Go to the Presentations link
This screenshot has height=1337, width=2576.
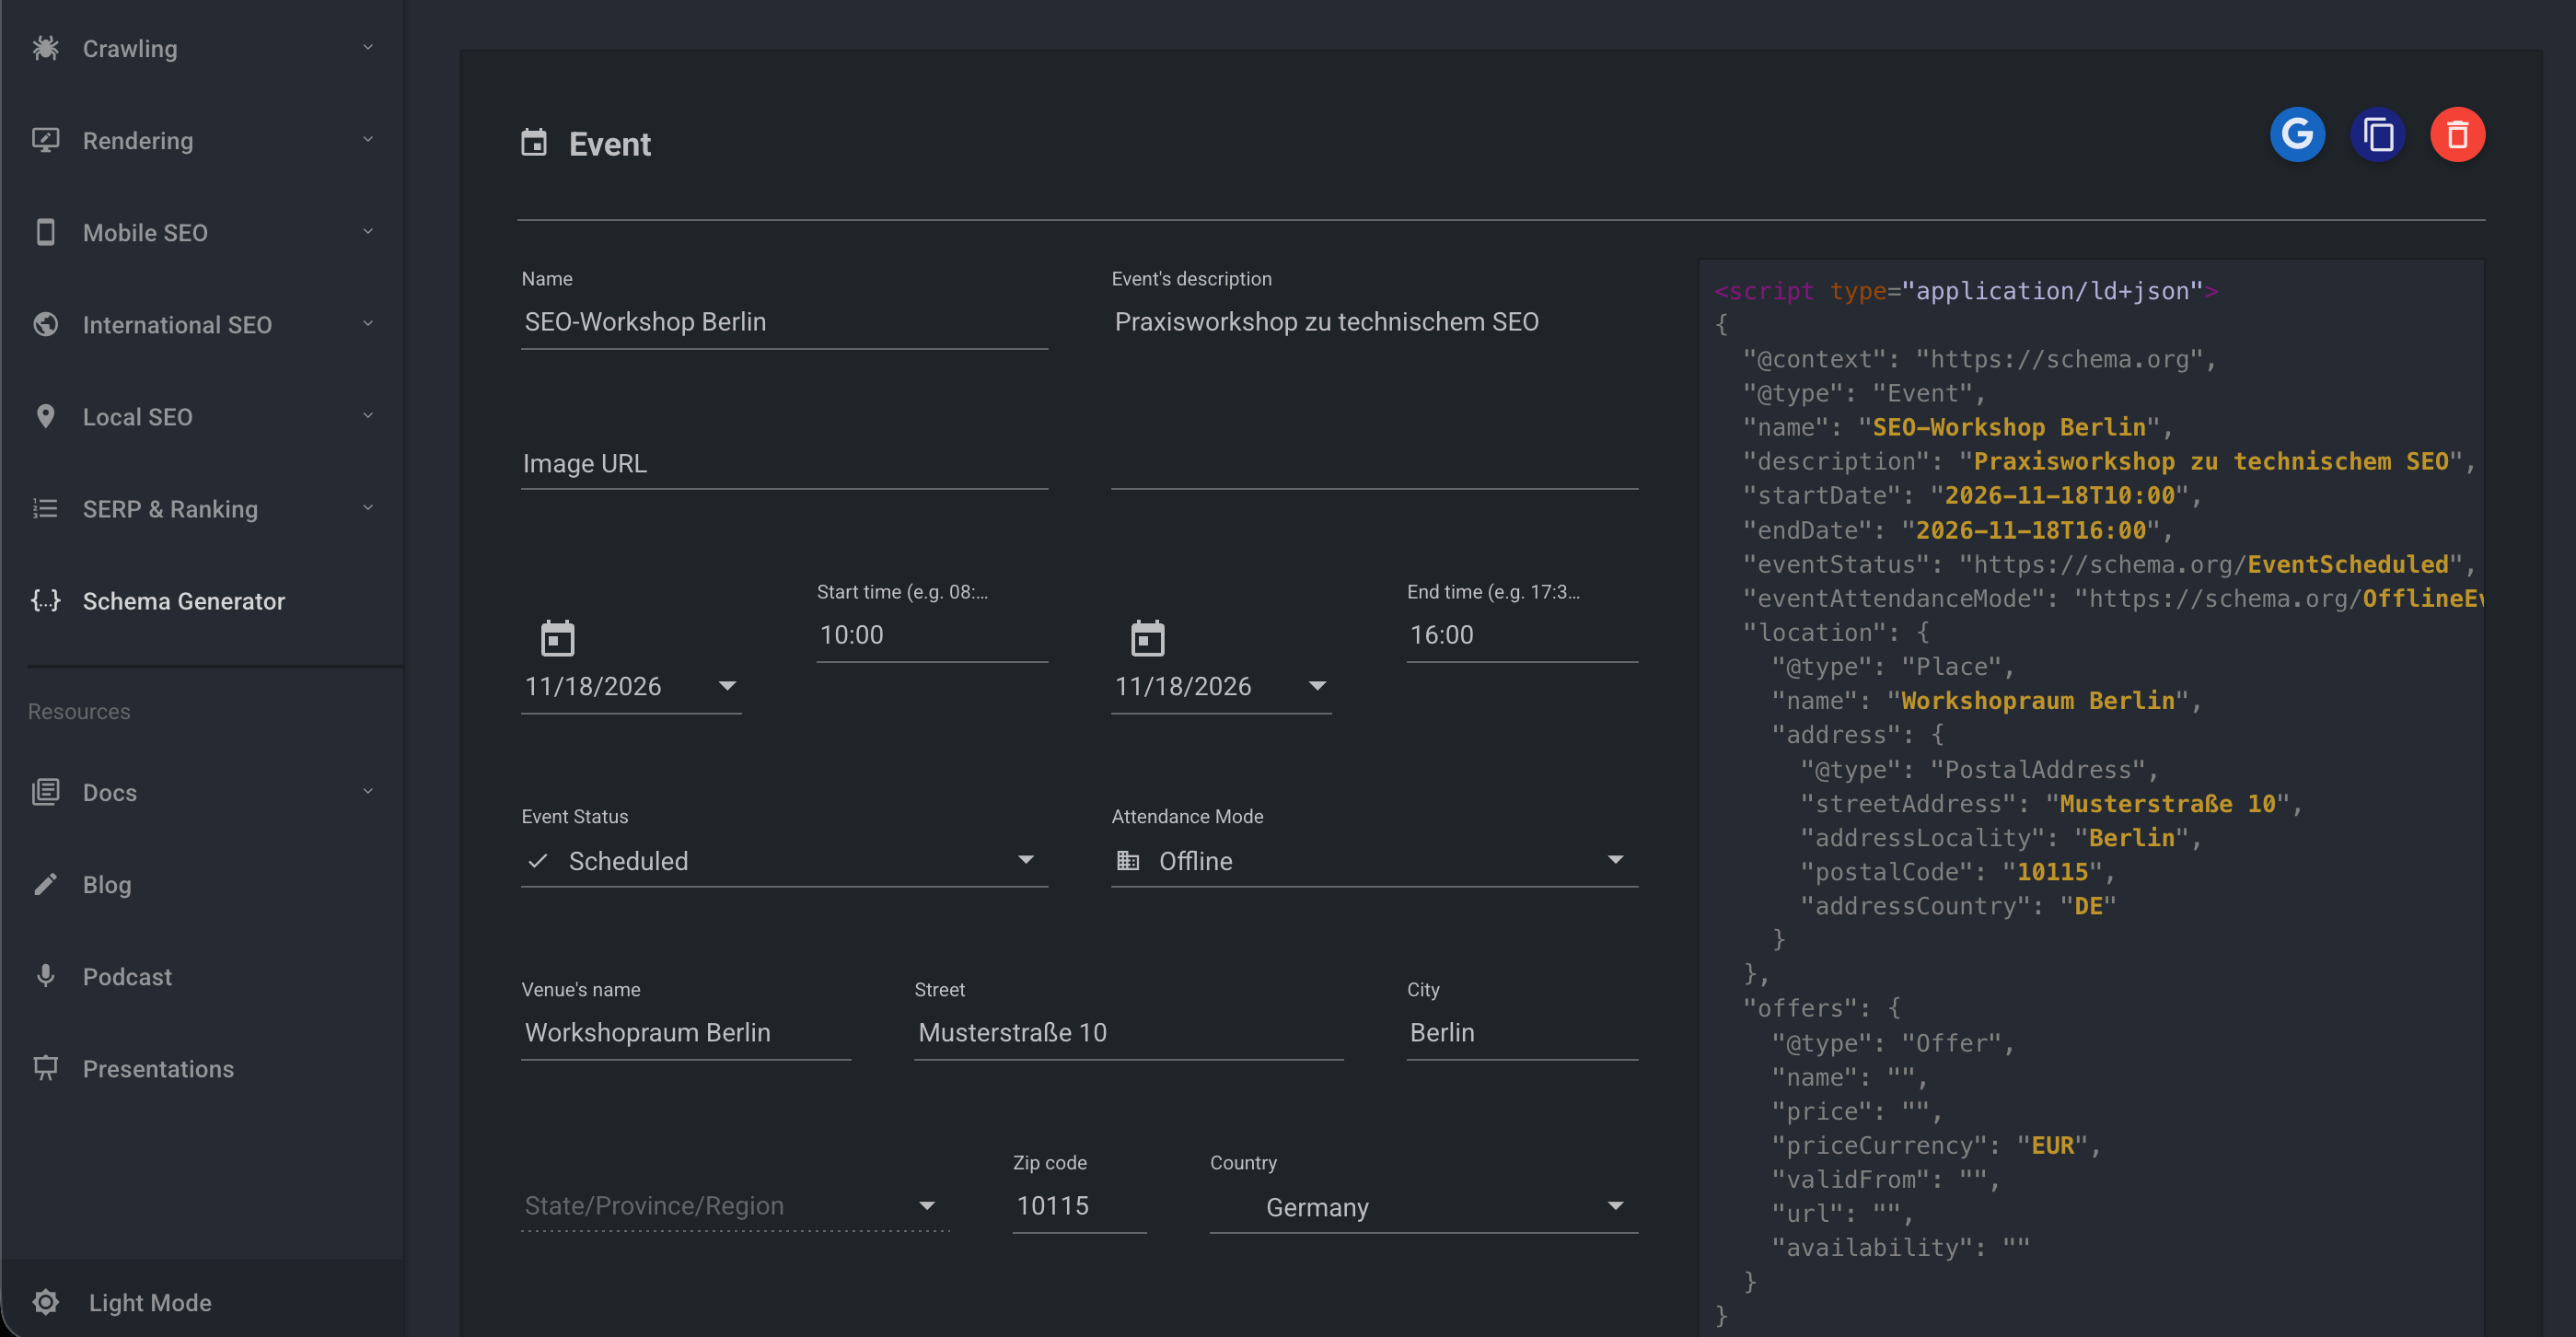[203, 1069]
